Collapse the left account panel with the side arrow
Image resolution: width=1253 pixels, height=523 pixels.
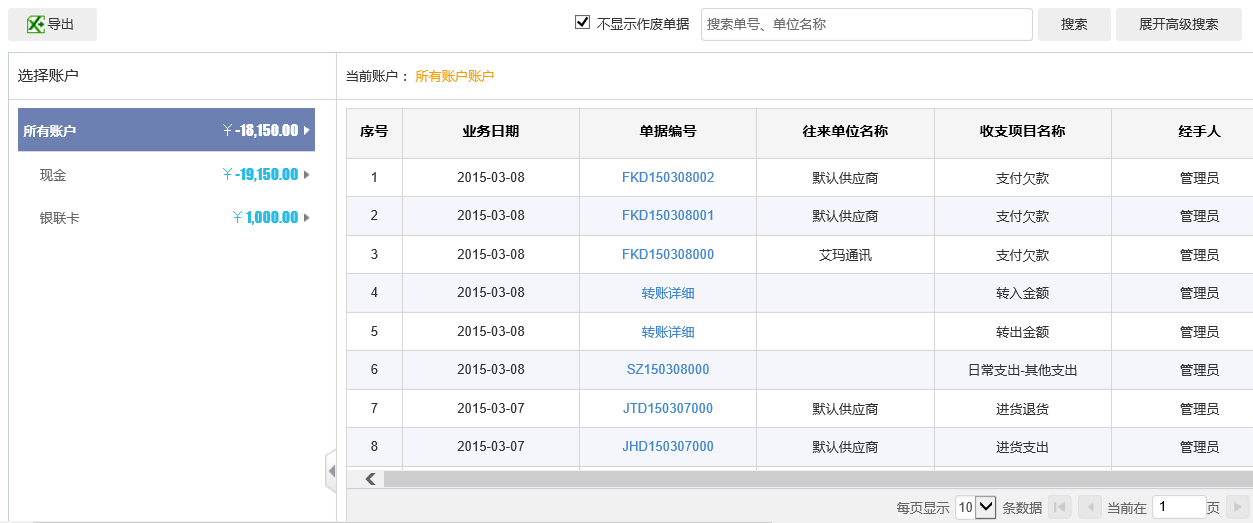(331, 471)
